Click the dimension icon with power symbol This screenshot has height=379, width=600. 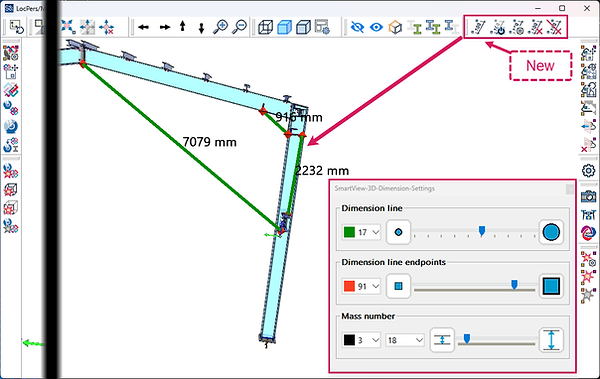(497, 27)
